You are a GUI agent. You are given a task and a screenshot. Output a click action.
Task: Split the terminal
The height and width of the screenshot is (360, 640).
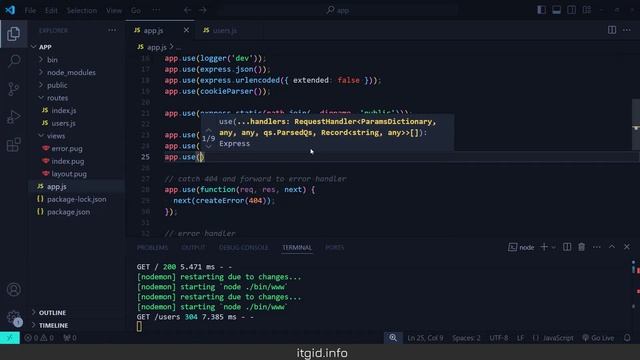pos(567,247)
